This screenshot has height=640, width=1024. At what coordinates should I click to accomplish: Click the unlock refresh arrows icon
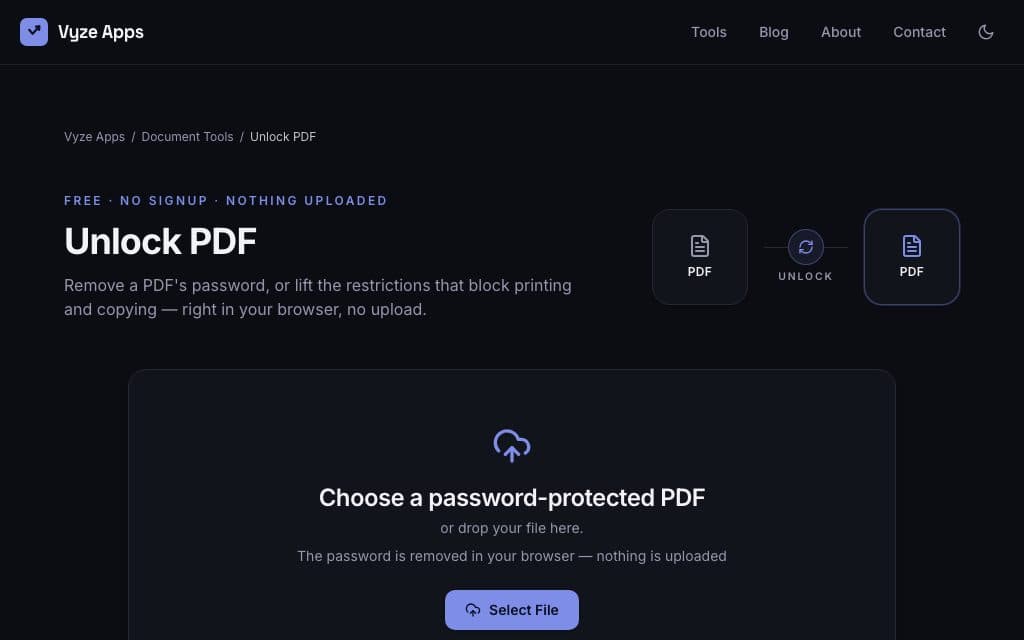click(805, 247)
